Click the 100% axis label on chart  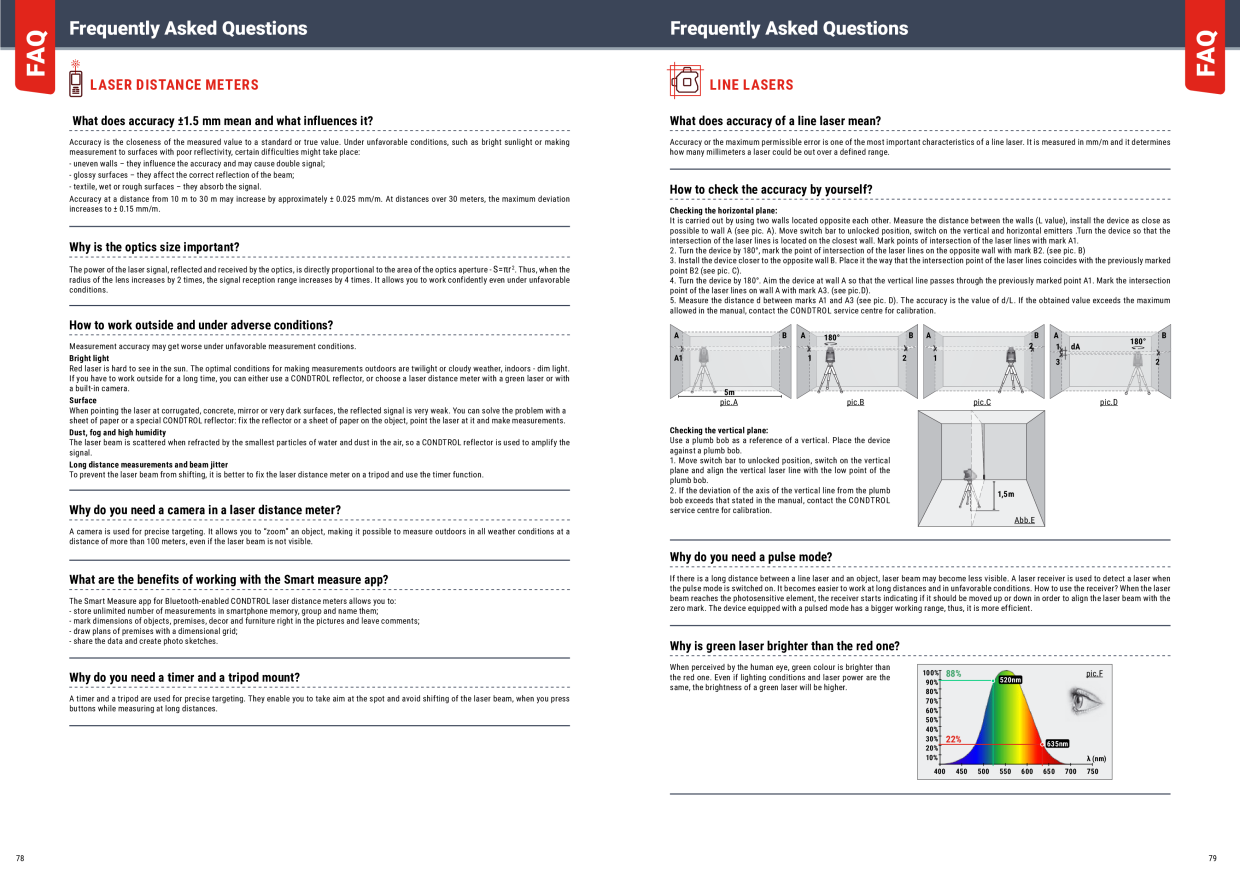click(x=930, y=673)
